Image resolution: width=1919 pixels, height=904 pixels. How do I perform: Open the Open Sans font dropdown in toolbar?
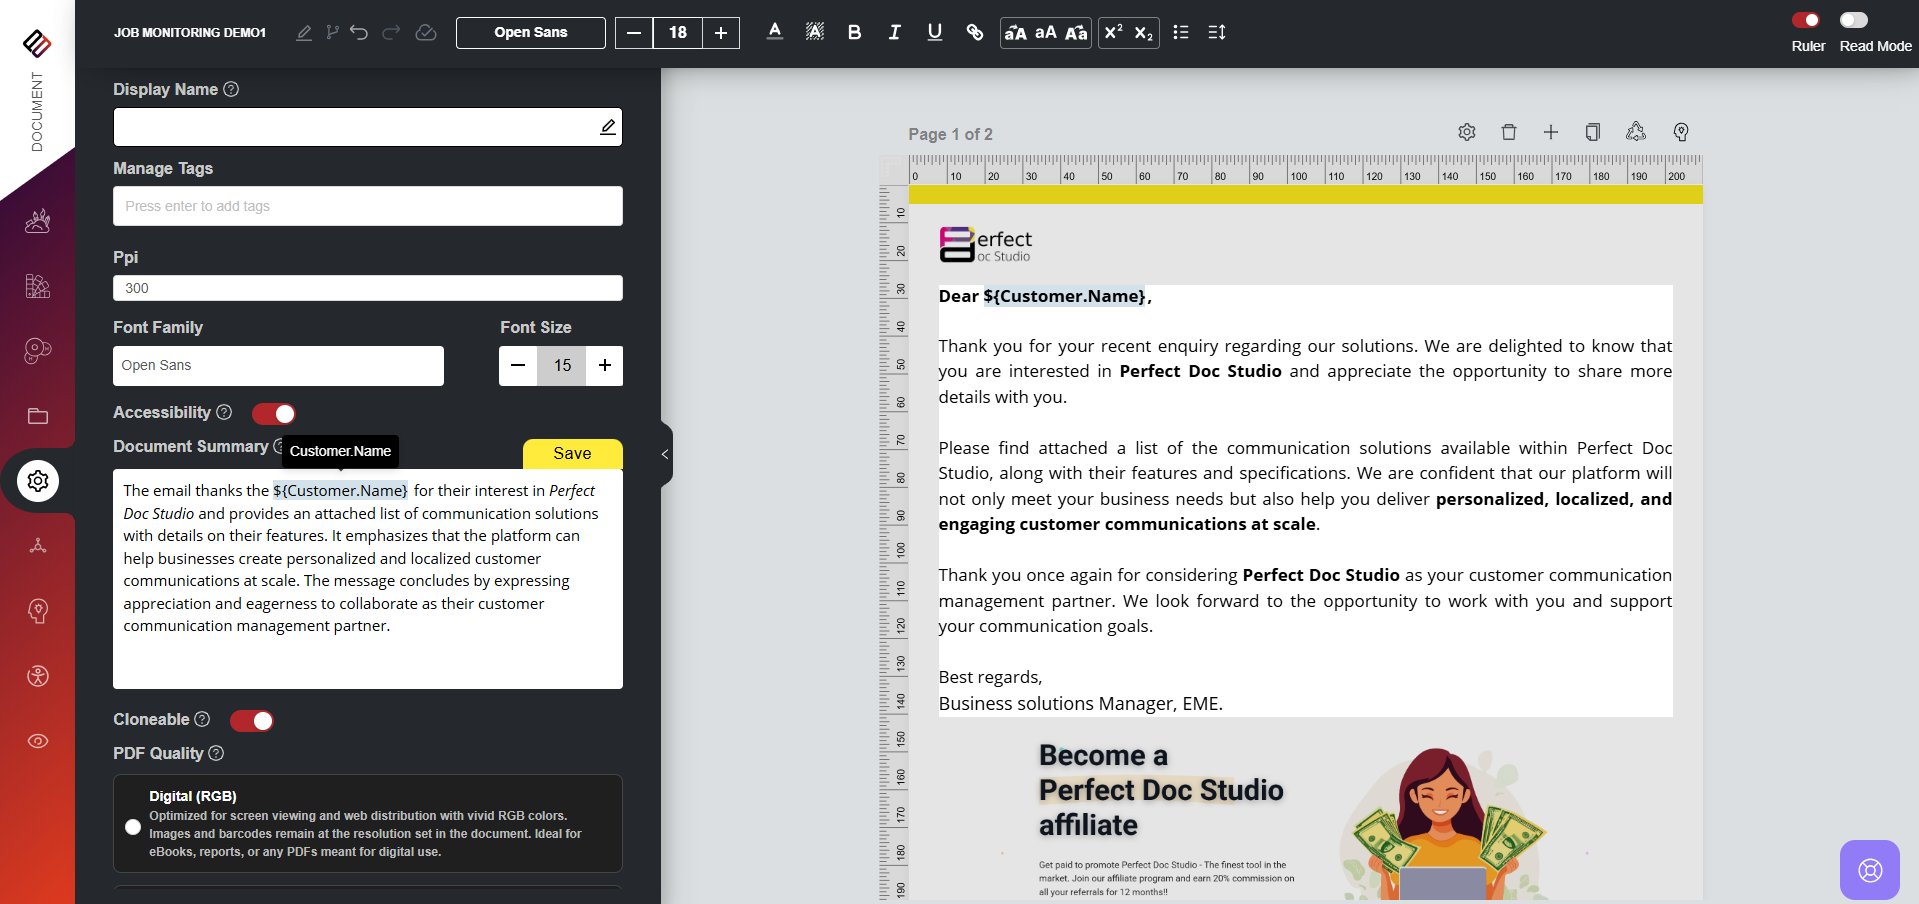530,33
